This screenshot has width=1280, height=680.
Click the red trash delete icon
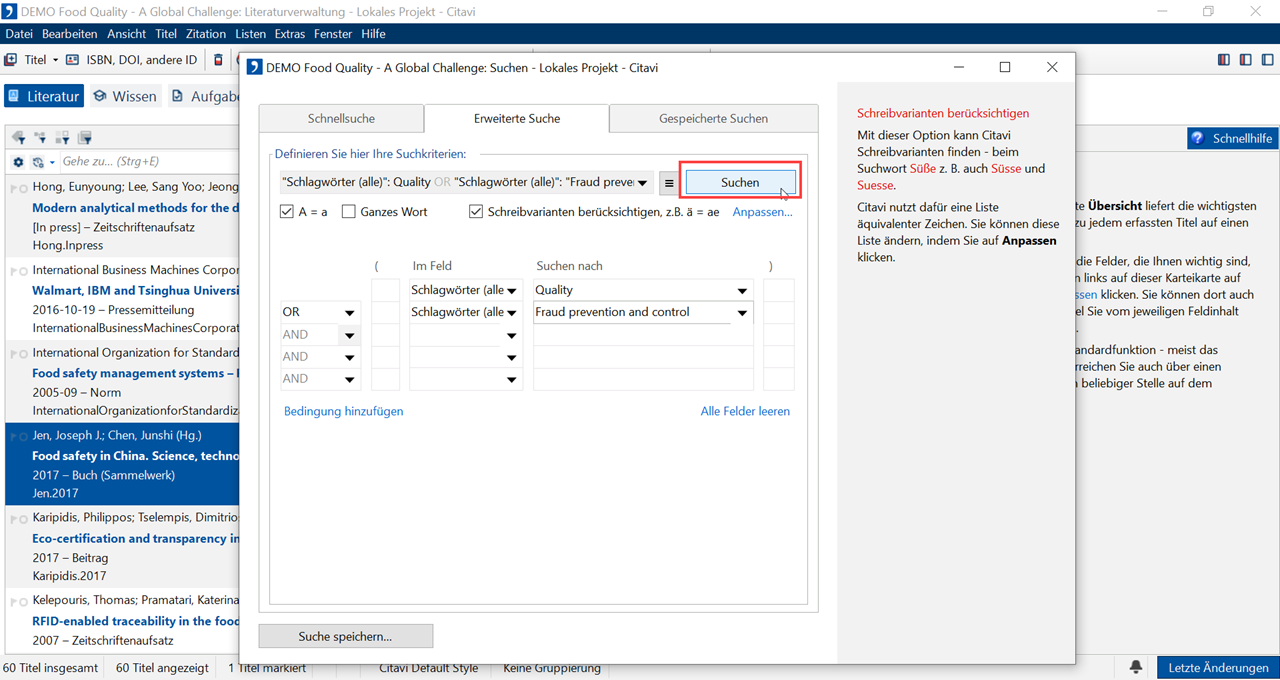pyautogui.click(x=219, y=60)
